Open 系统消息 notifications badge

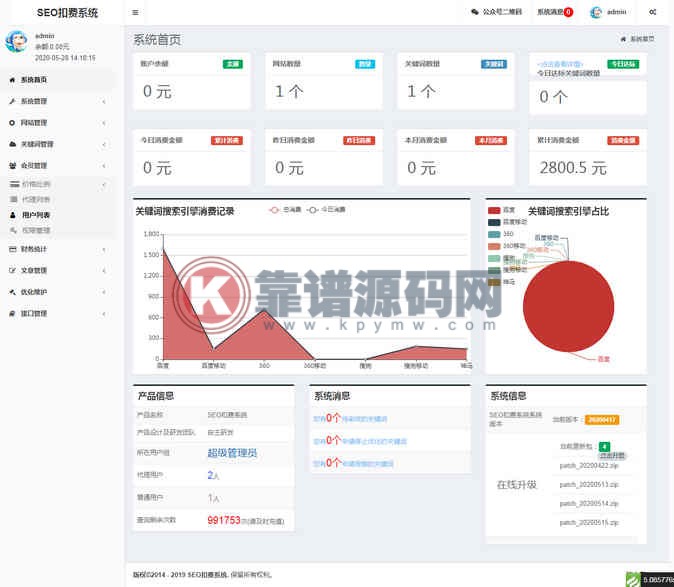coord(568,12)
